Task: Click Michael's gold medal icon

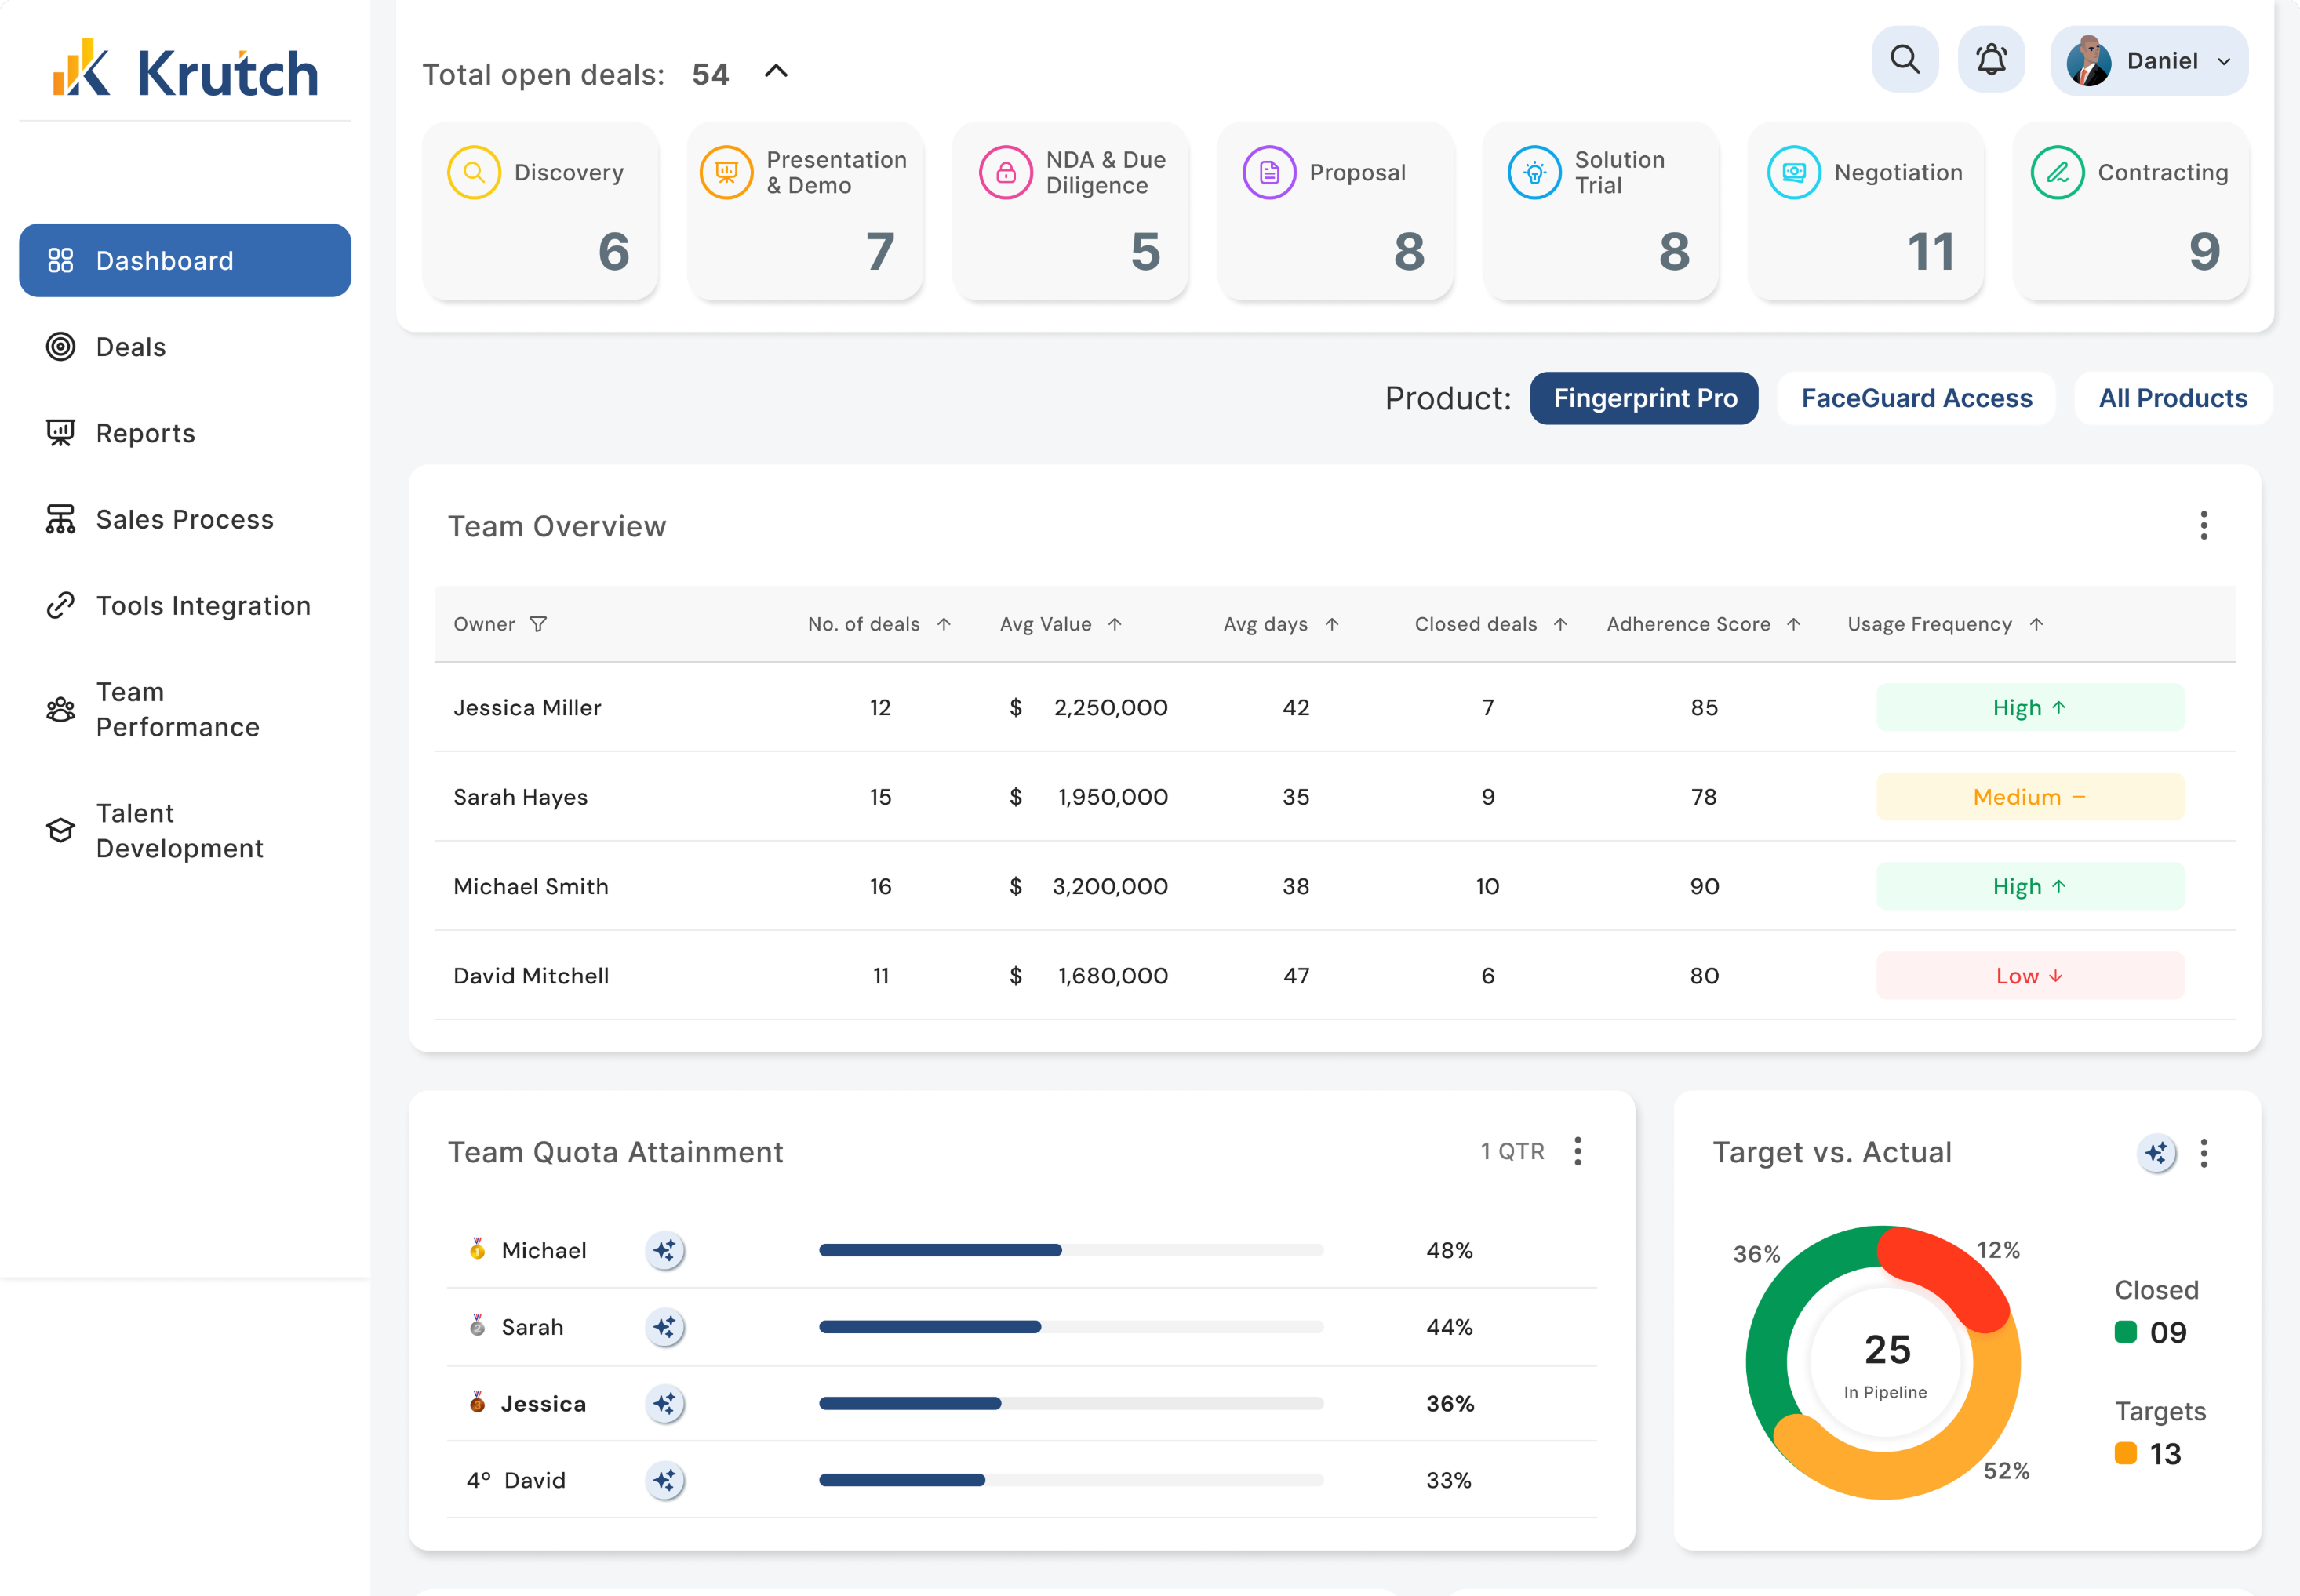Action: tap(478, 1249)
